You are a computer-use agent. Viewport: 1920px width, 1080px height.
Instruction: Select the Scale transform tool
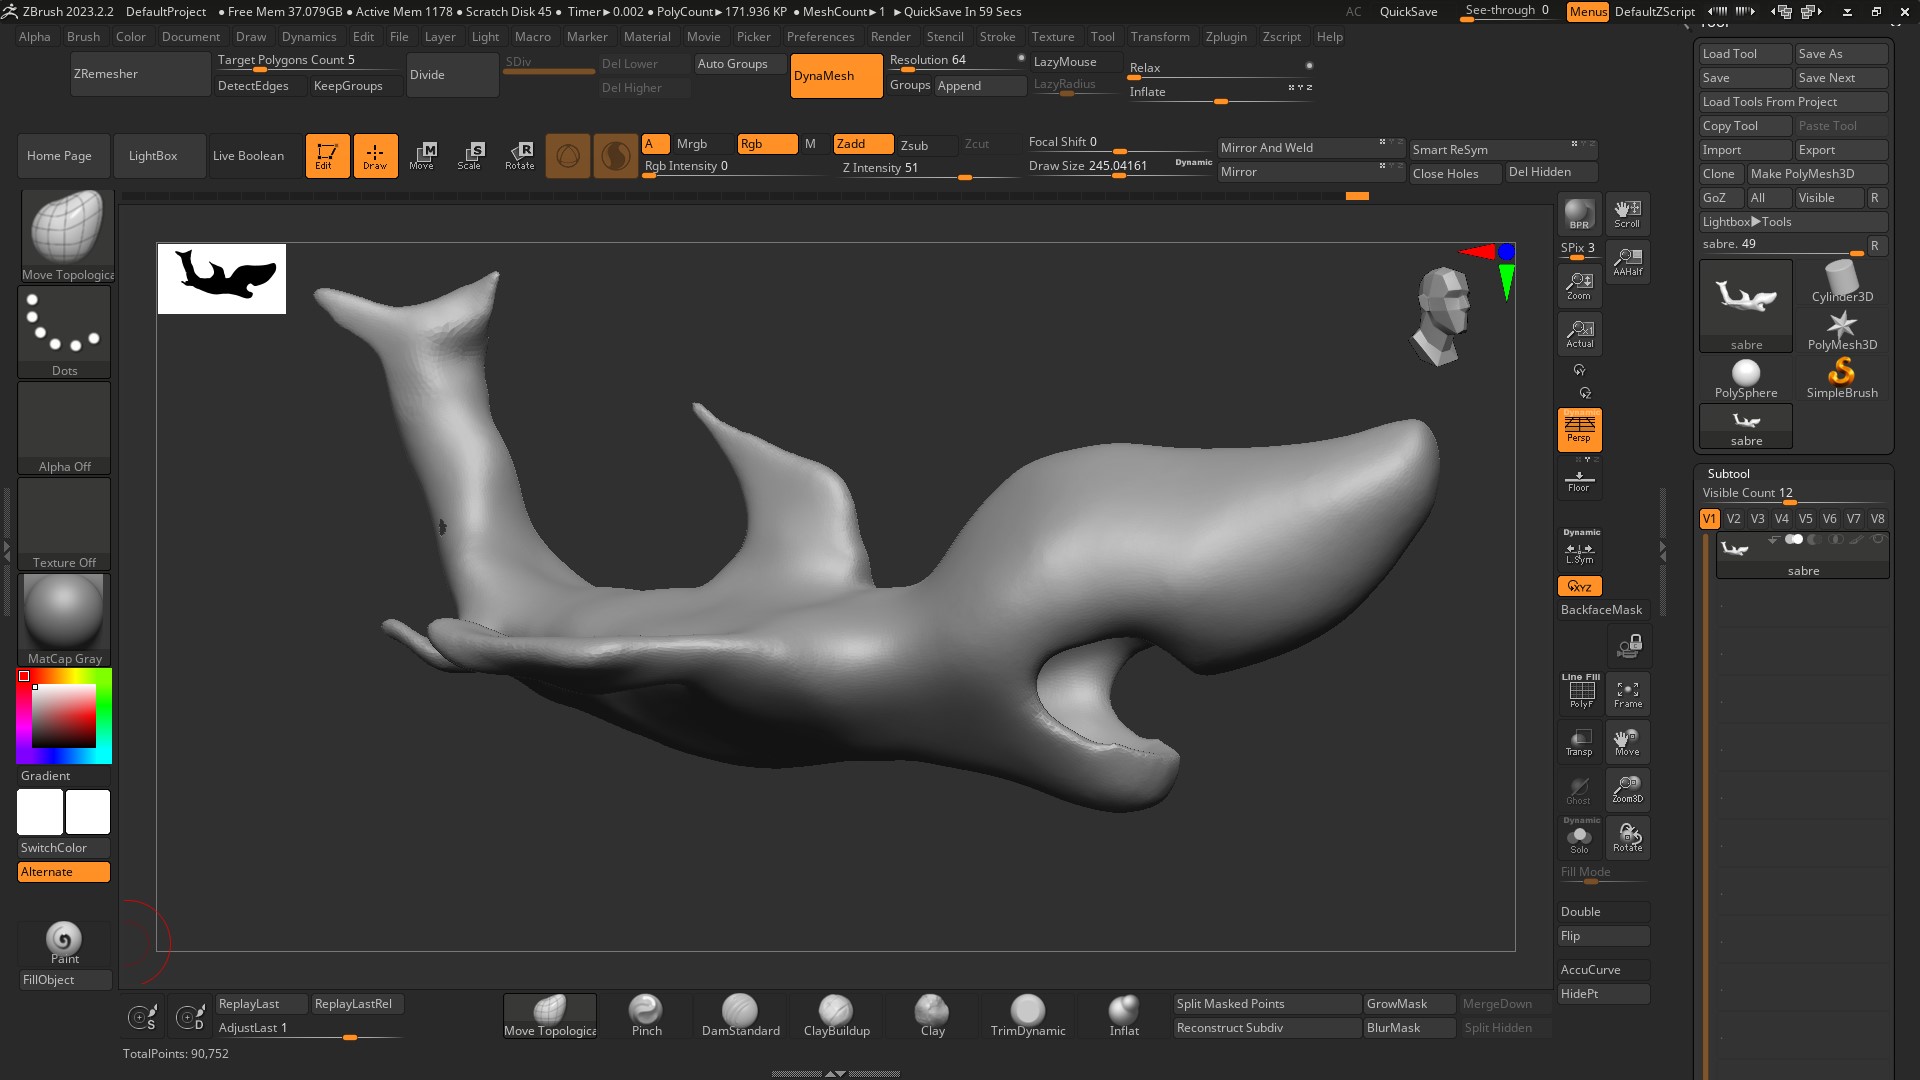pos(469,155)
